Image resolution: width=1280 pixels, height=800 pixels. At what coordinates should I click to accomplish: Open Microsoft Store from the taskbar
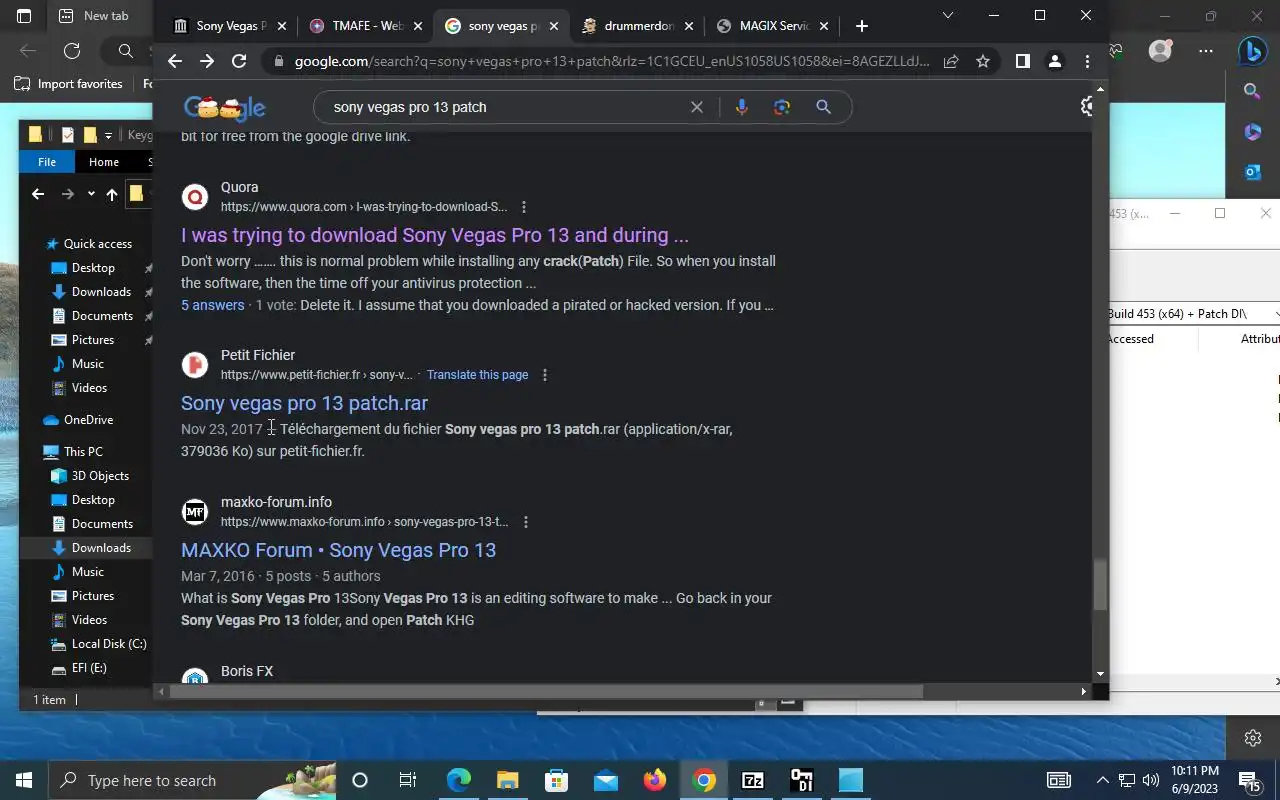pyautogui.click(x=556, y=780)
